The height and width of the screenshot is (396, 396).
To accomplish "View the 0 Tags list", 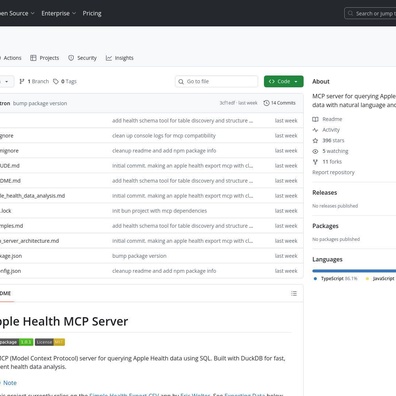I will (65, 81).
